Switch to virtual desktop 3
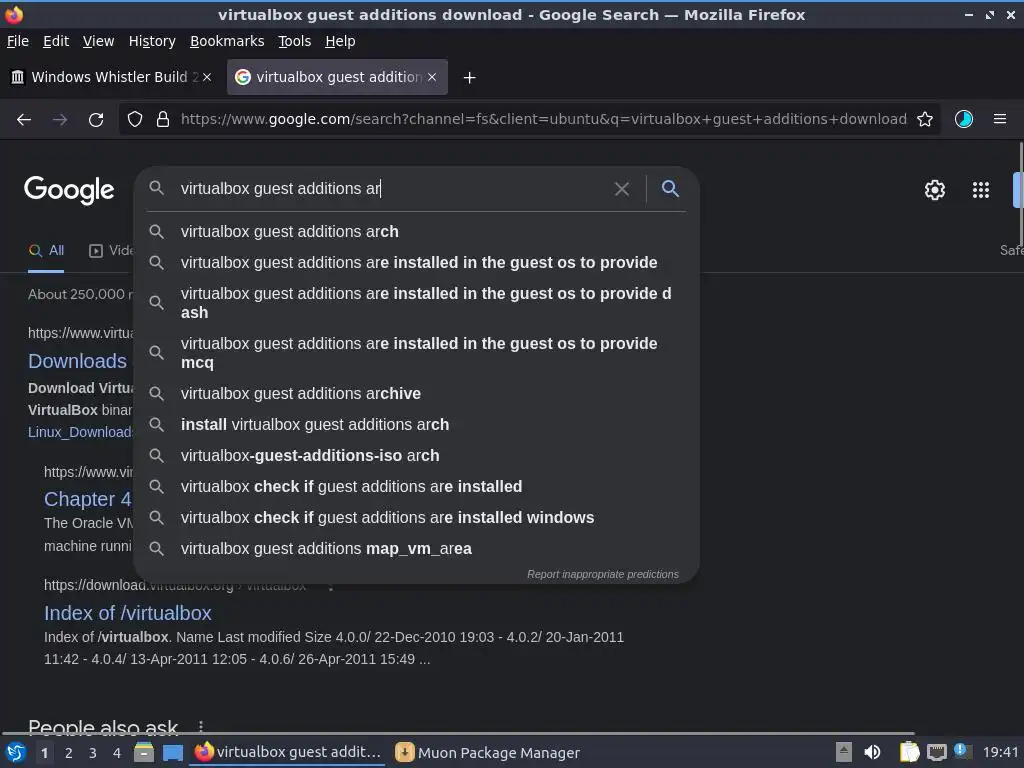Viewport: 1024px width, 768px height. 93,753
